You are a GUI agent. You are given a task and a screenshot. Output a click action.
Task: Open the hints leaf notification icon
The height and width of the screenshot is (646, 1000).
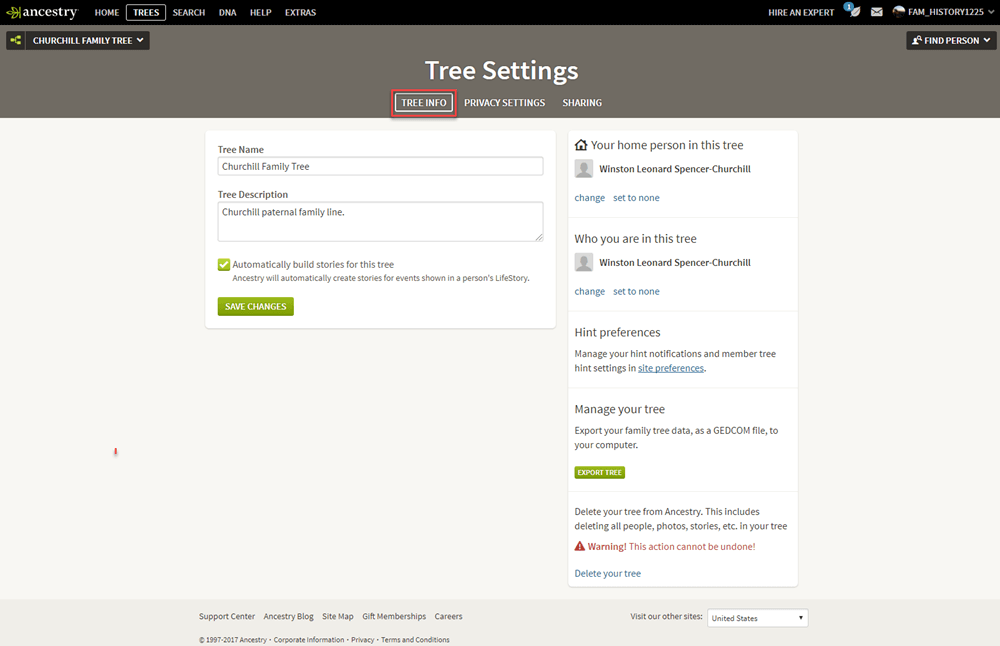852,11
